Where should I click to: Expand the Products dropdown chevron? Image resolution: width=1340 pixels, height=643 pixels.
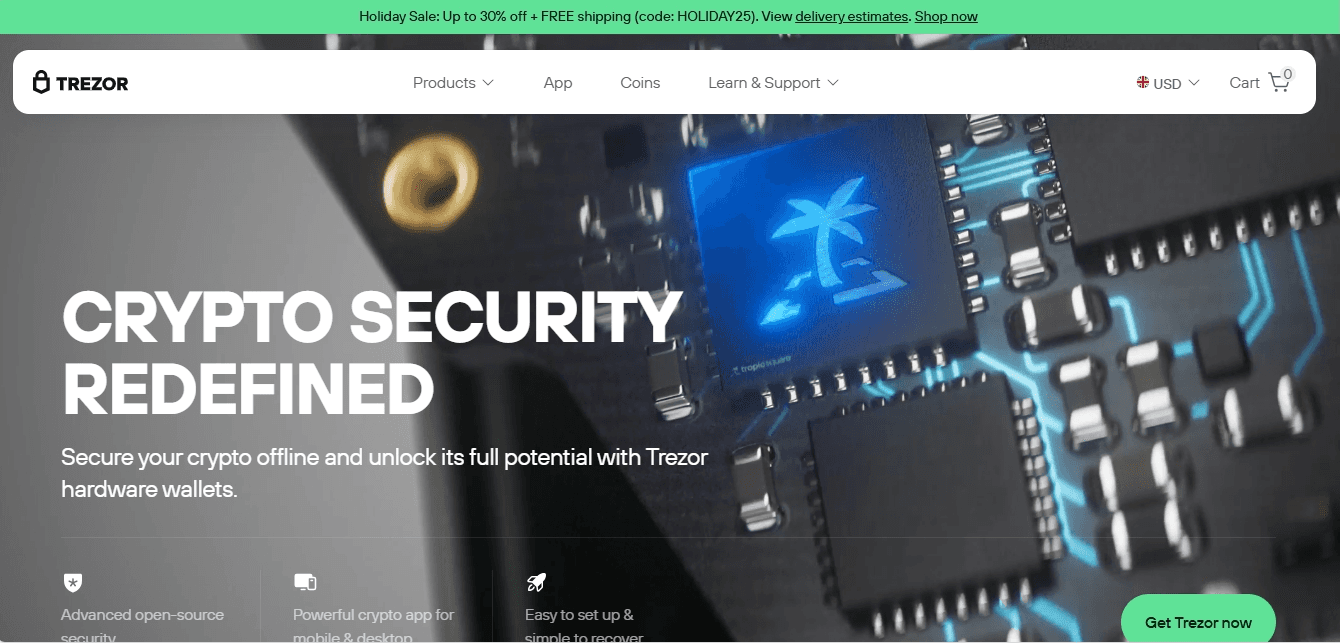coord(488,83)
